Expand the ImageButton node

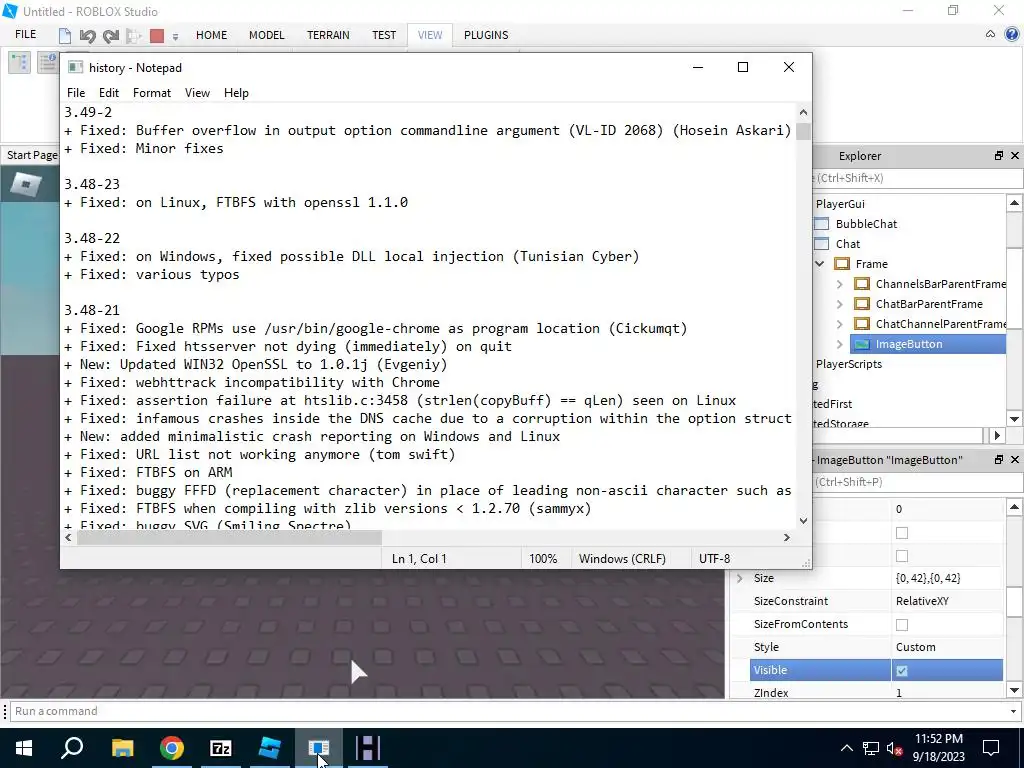pos(840,344)
